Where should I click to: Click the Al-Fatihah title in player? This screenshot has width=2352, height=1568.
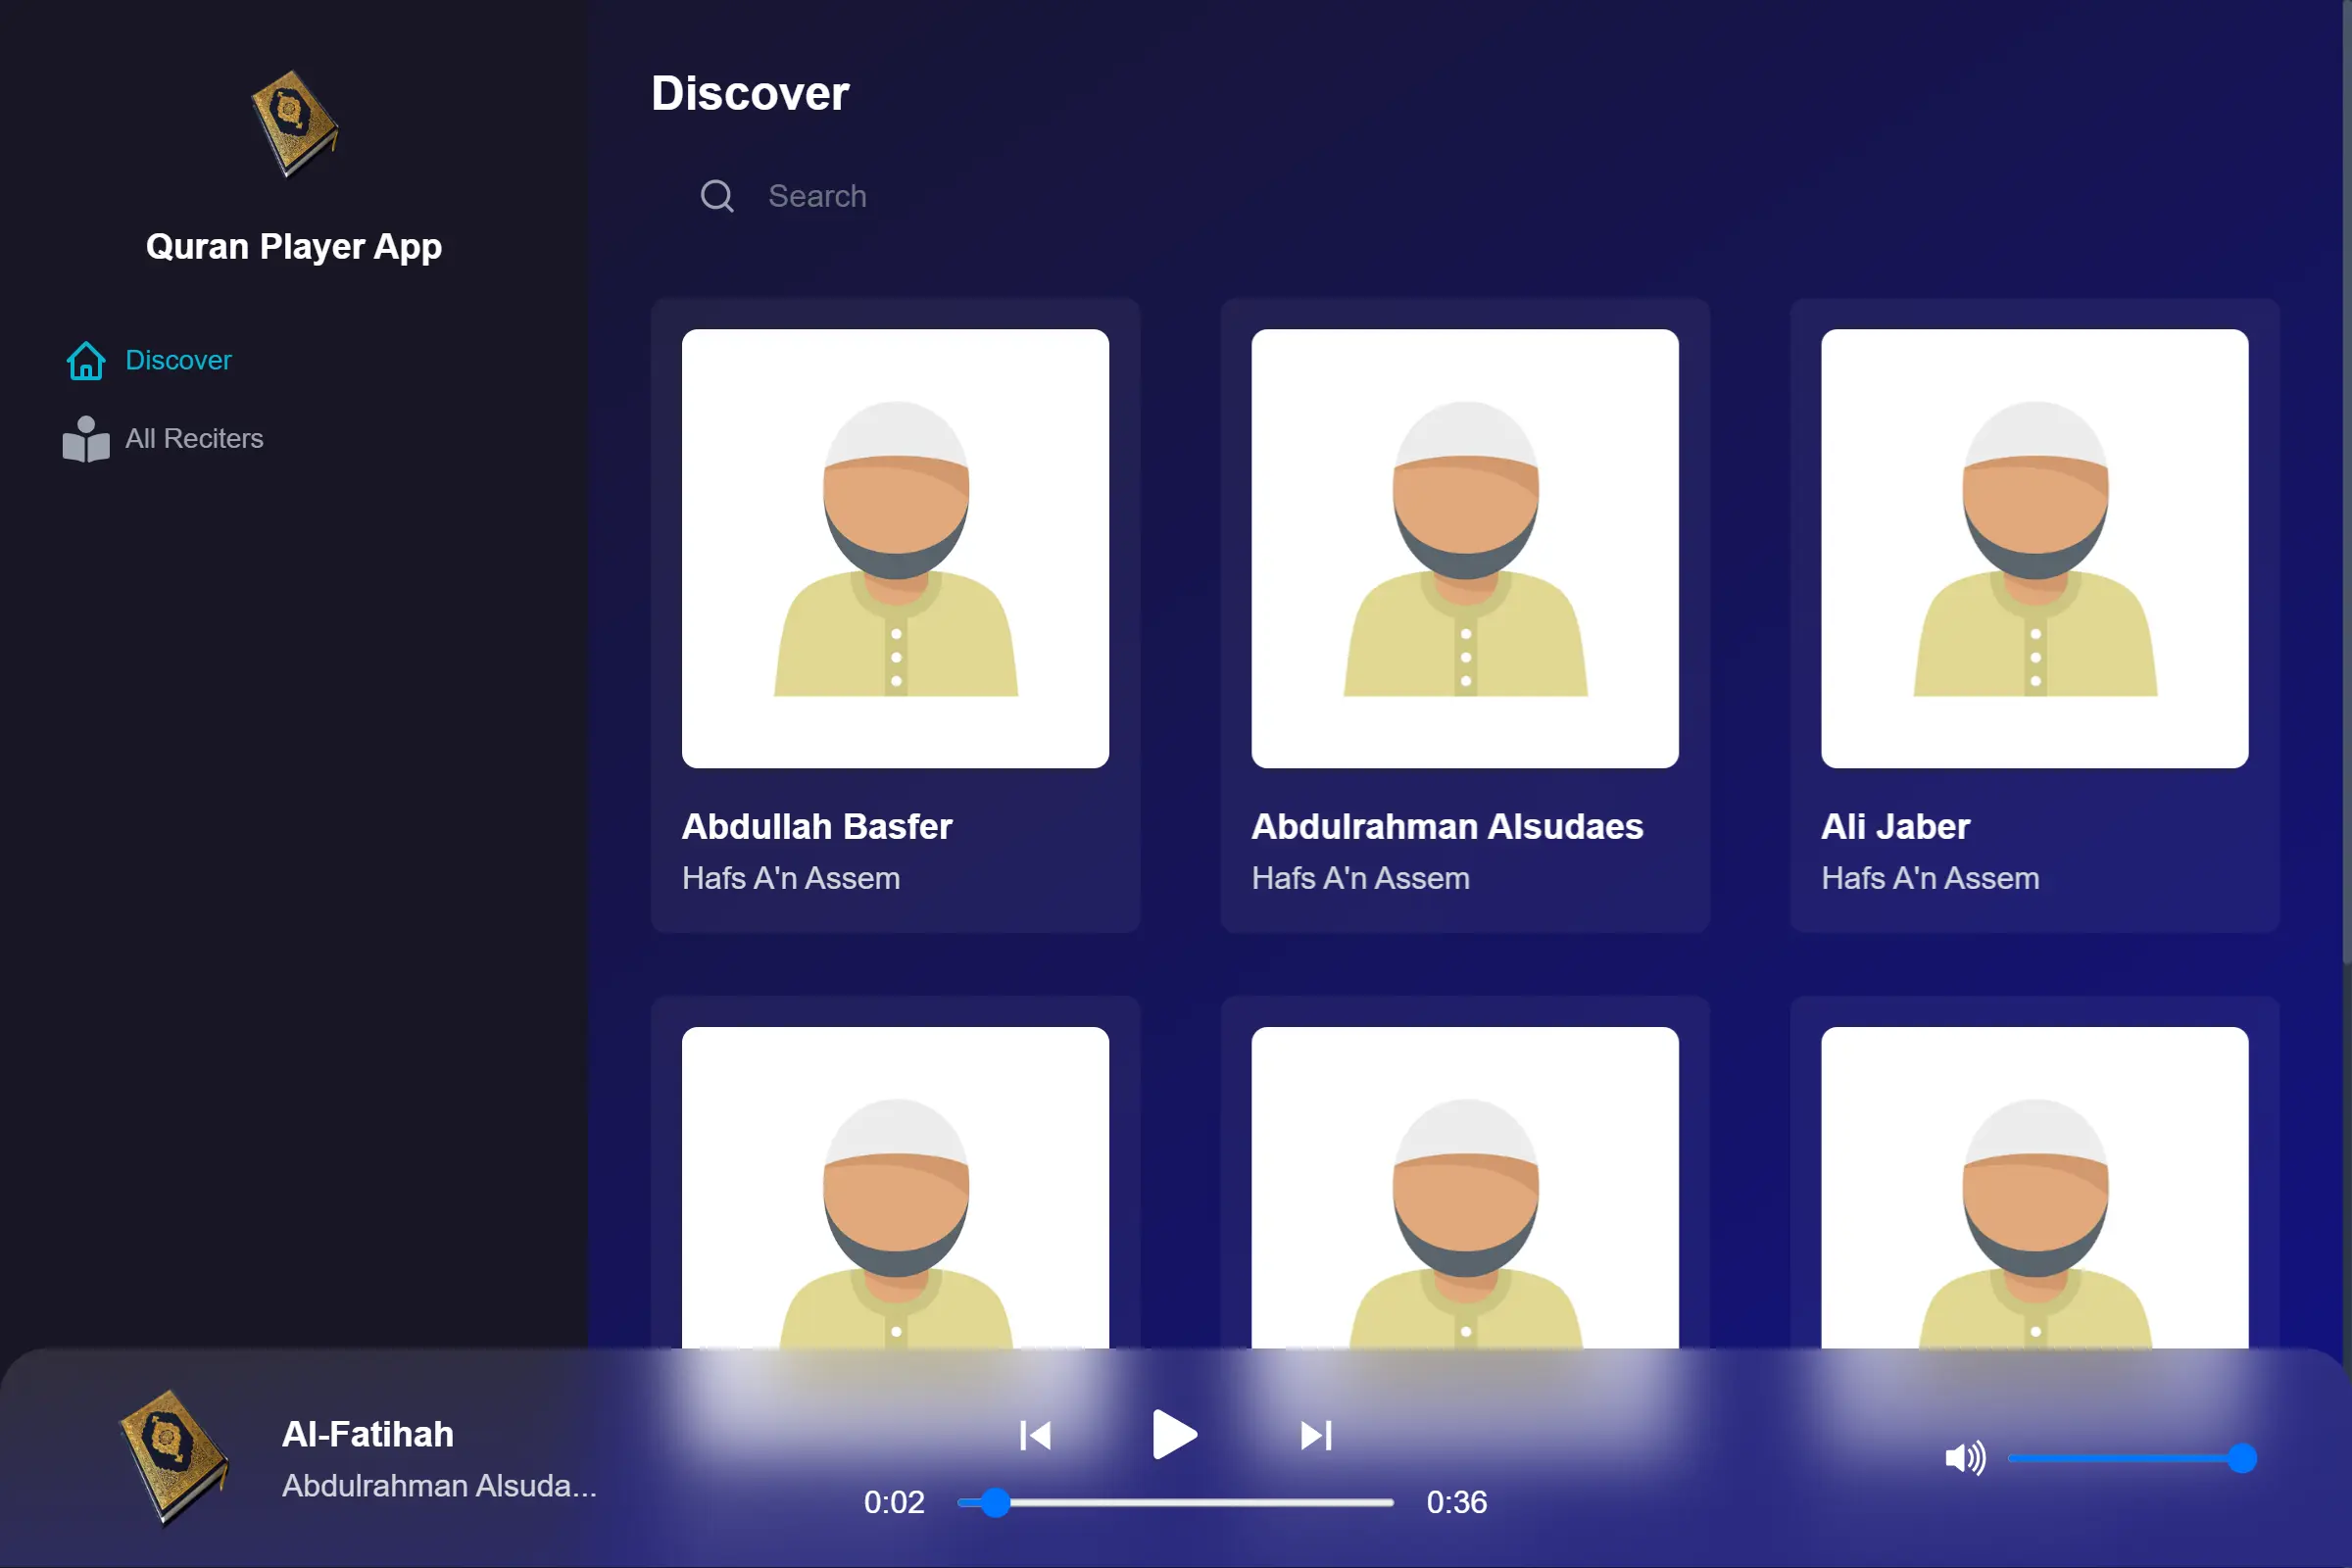click(x=368, y=1434)
